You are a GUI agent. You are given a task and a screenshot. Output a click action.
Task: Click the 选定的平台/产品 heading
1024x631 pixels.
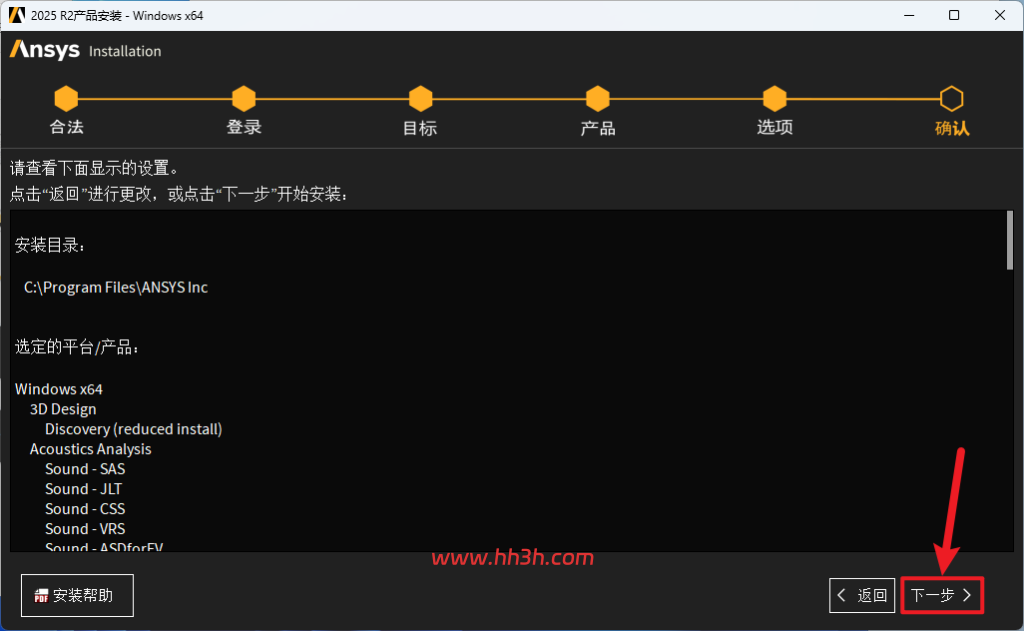coord(76,347)
